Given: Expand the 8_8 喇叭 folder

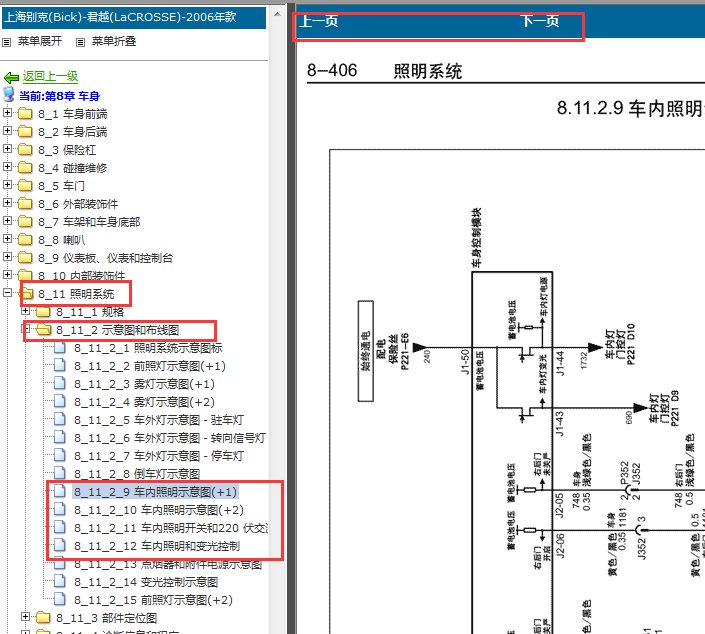Looking at the screenshot, I should click(x=7, y=238).
